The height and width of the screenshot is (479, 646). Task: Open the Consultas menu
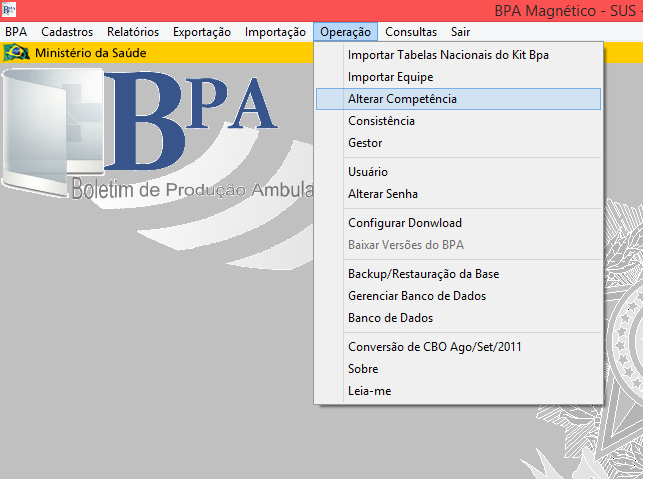tap(411, 32)
